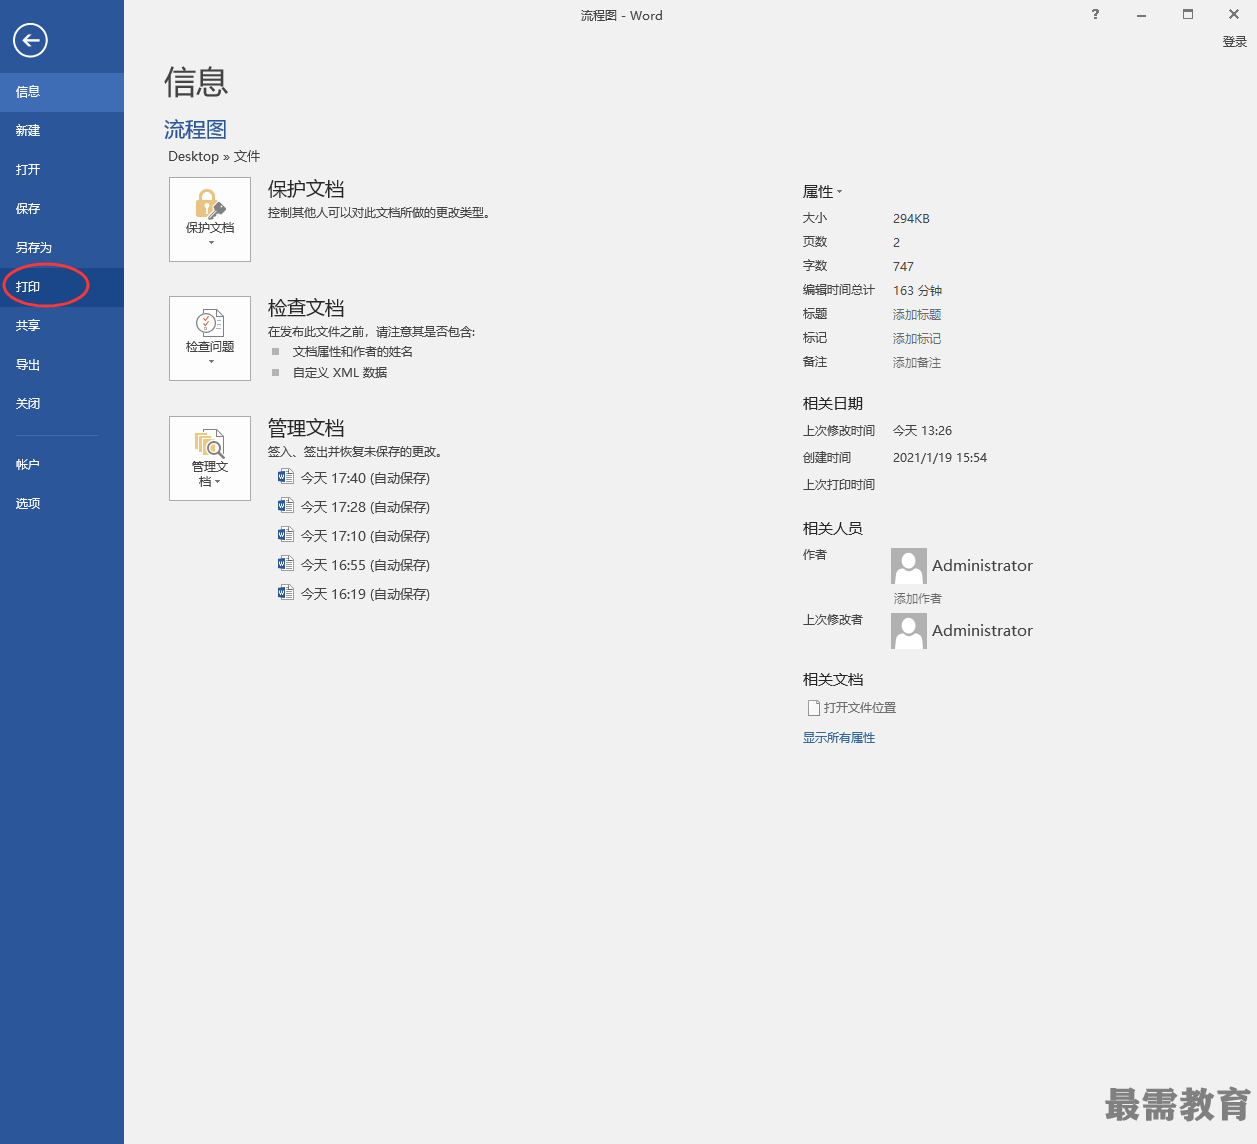Open autosave version 今天 17:10 (自动保存)
The height and width of the screenshot is (1144, 1257).
365,536
